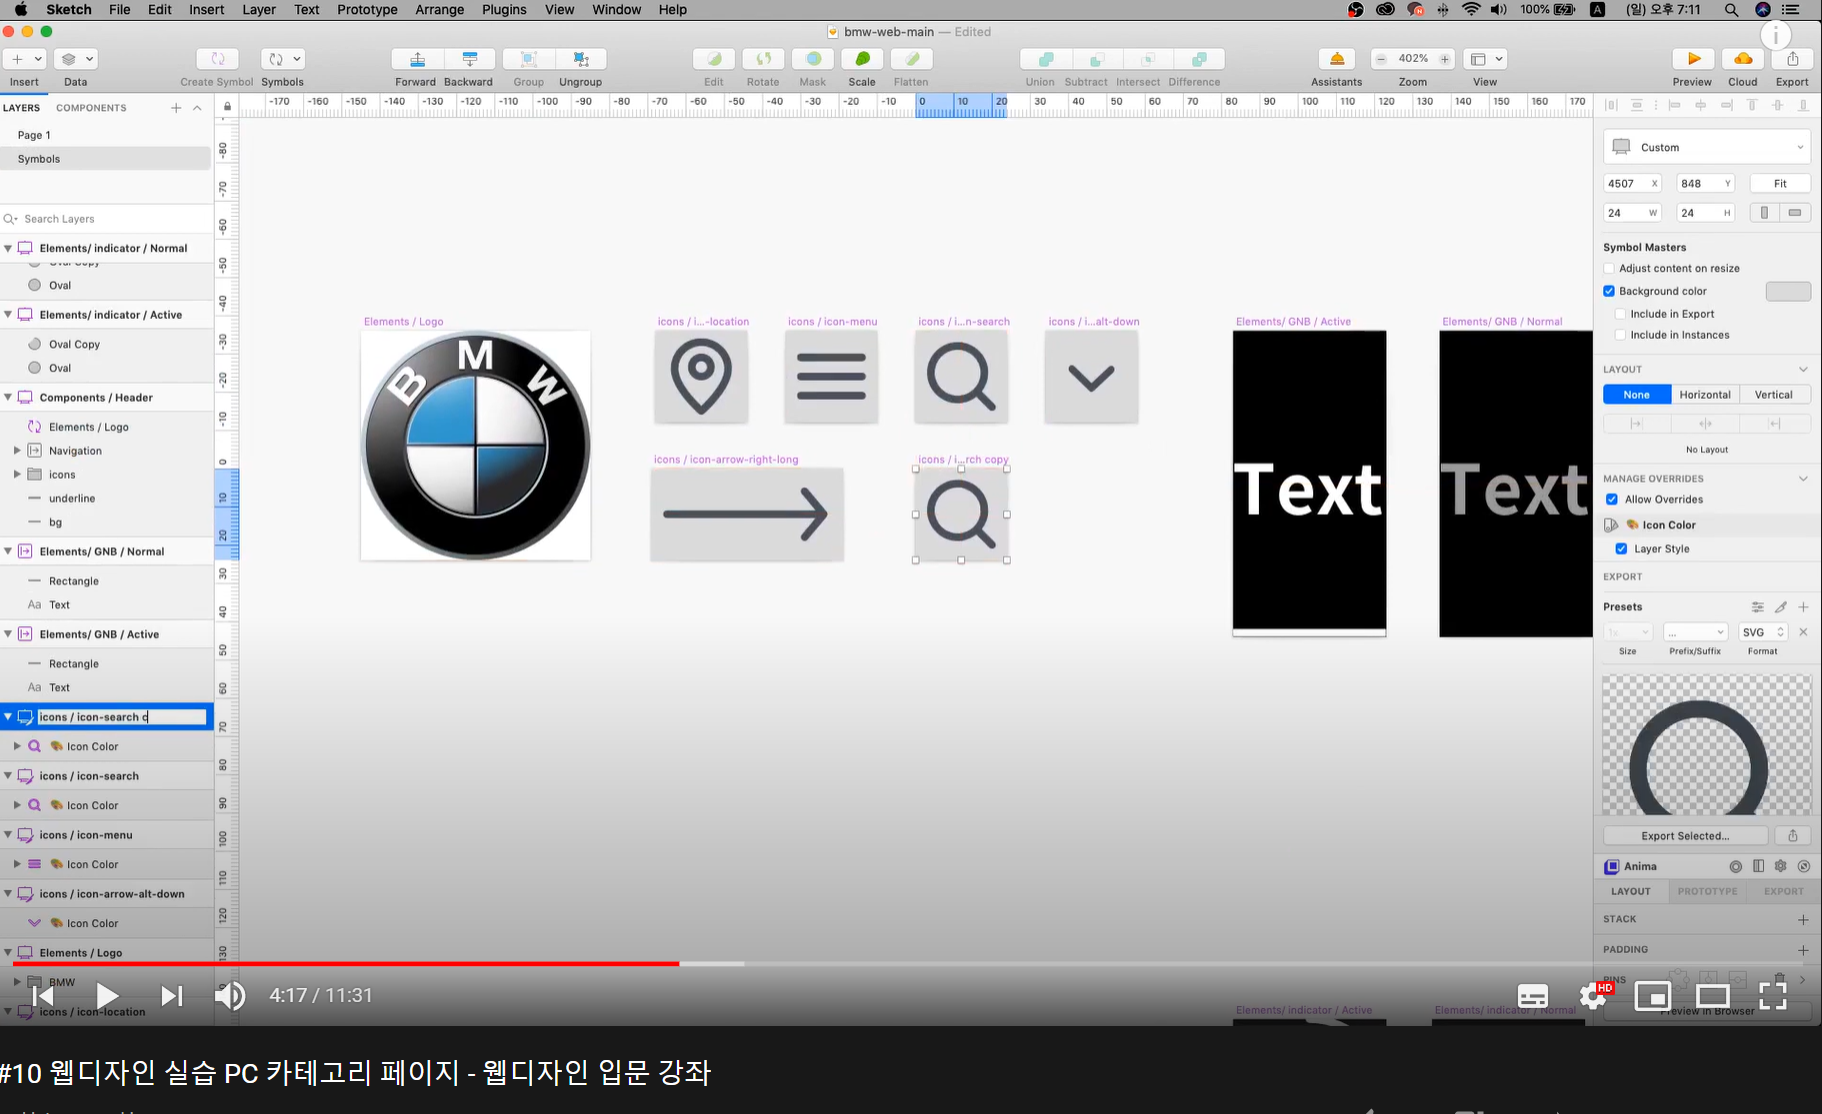1822x1114 pixels.
Task: Click the Export Selected button
Action: click(1685, 836)
